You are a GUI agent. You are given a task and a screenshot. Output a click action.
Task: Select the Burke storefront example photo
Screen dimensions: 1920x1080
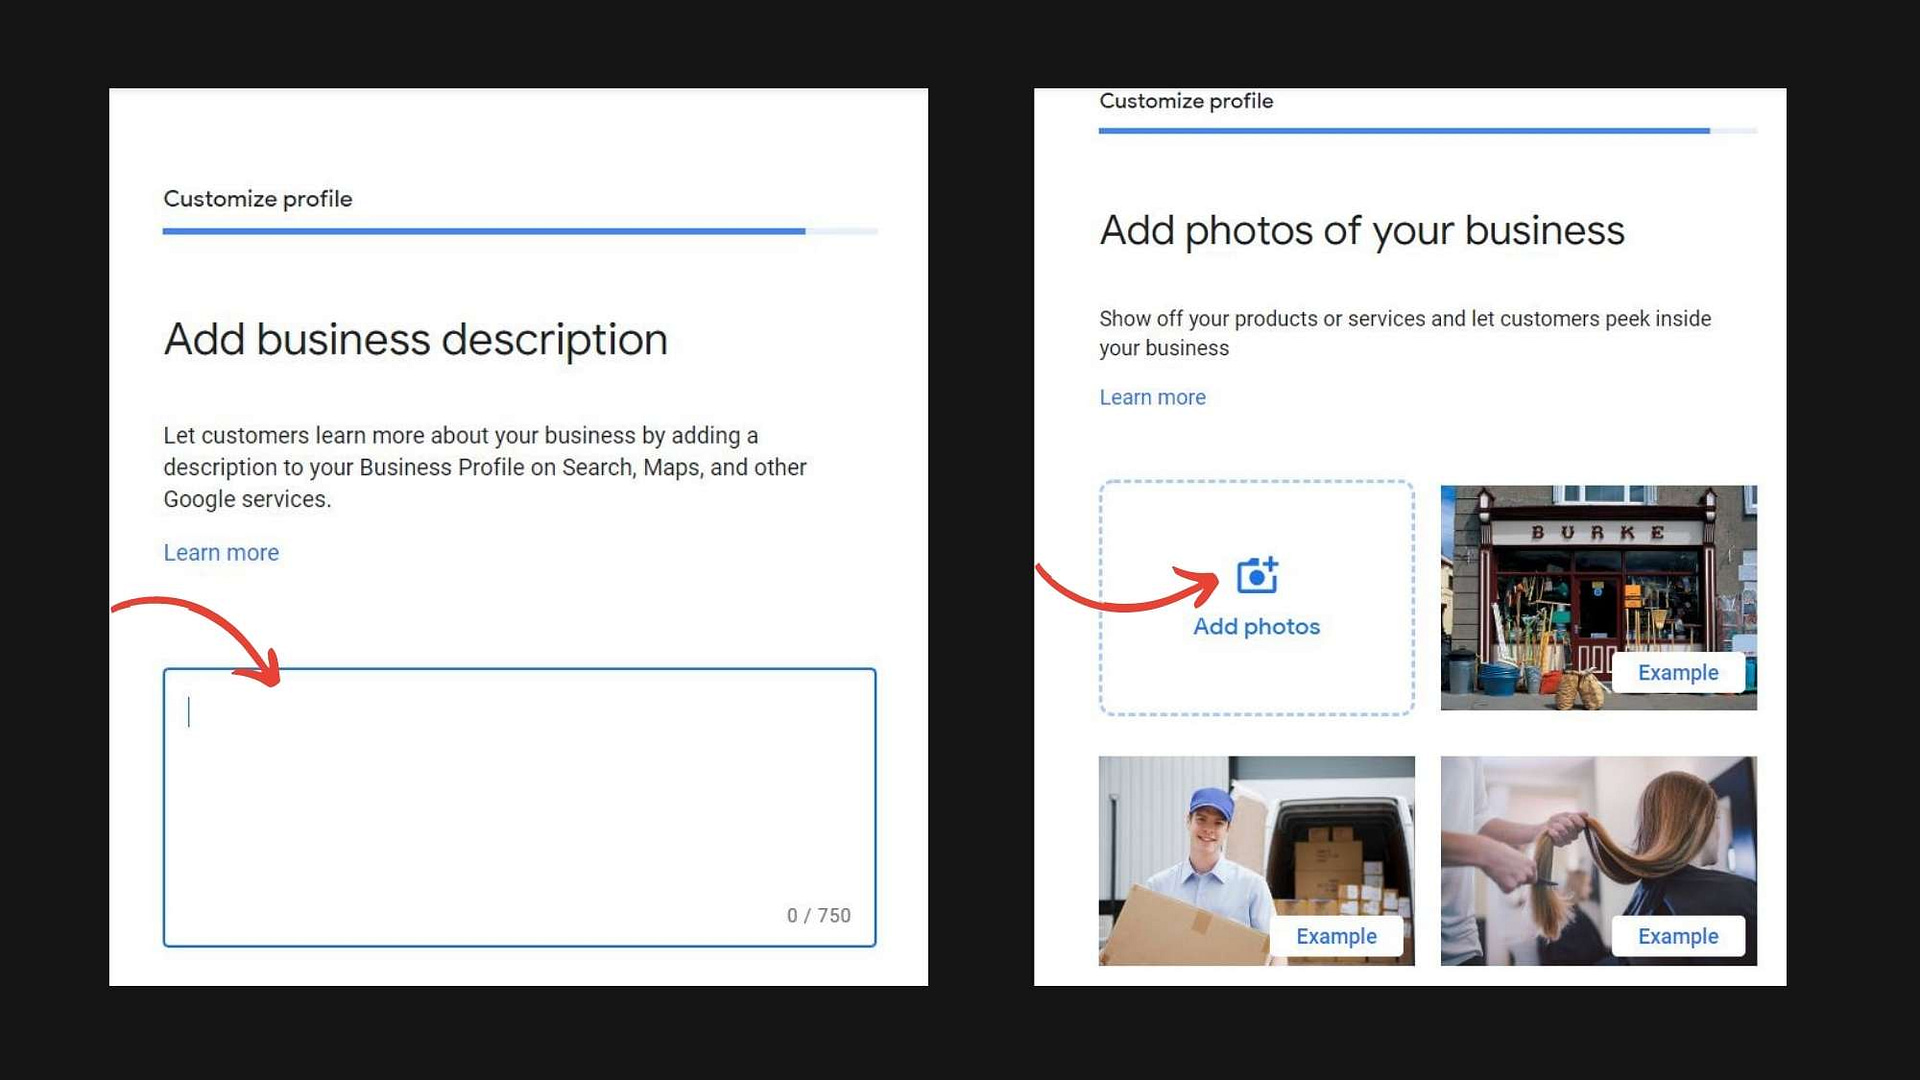(x=1598, y=598)
